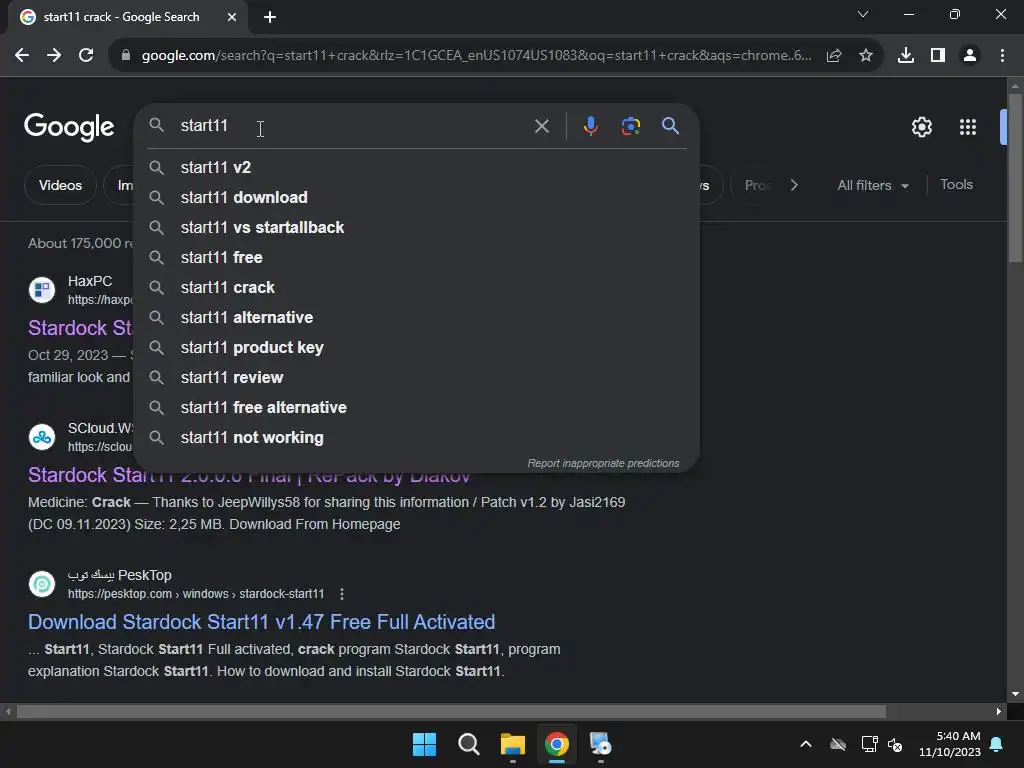Open the Chrome profile icon
Screen dimensions: 1024x768
click(x=970, y=56)
